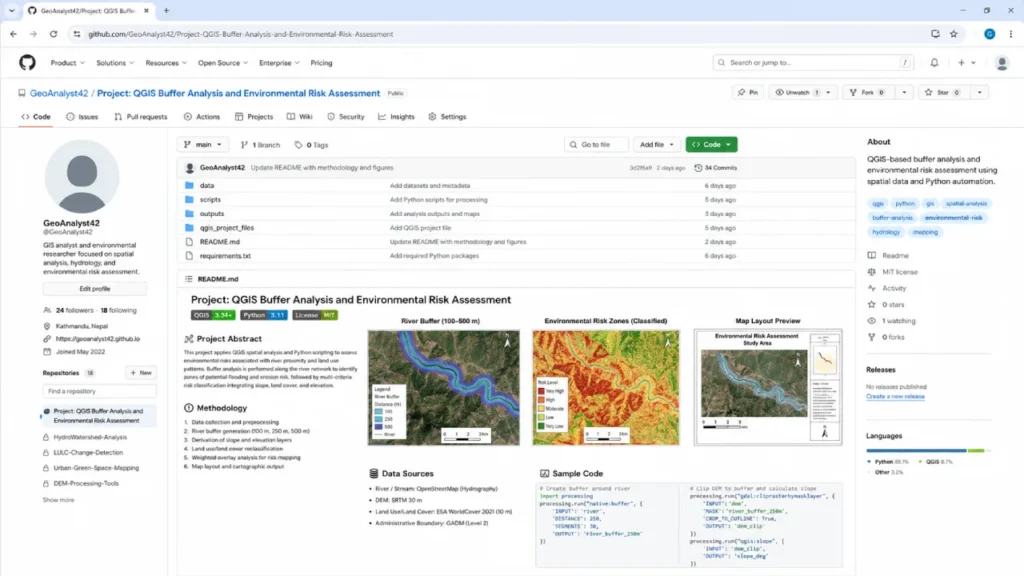Click the Show more repositories link
Viewport: 1024px width, 576px height.
click(x=59, y=500)
